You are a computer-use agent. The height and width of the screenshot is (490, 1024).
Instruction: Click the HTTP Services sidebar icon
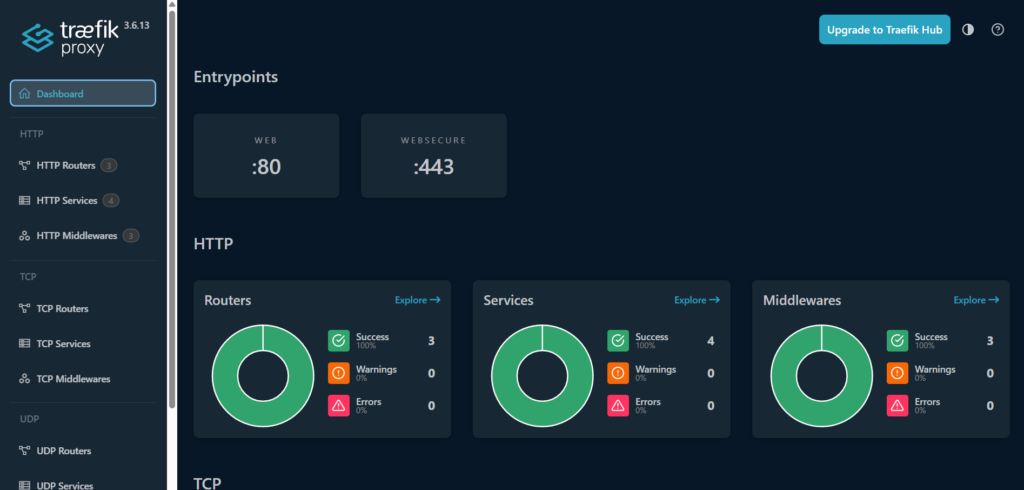tap(25, 201)
